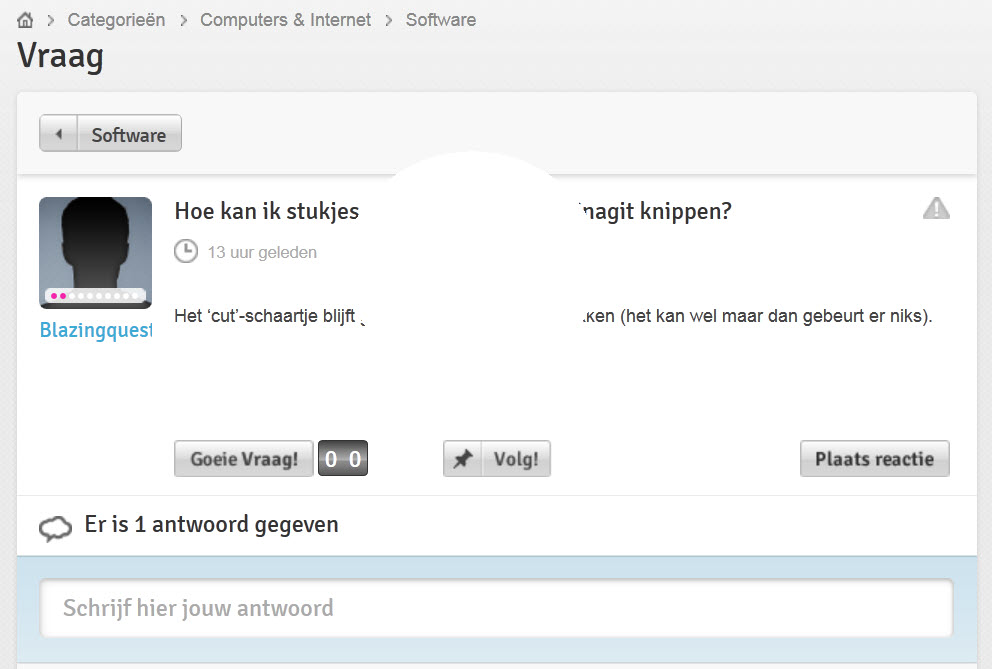
Task: Click Plaats reactie to post a reaction
Action: point(874,458)
